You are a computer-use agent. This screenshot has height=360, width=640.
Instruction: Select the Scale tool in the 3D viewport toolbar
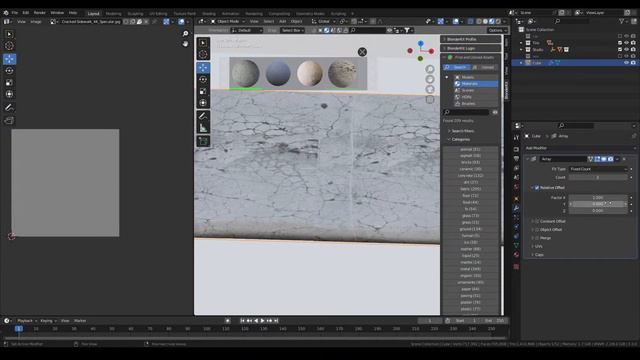coord(203,91)
